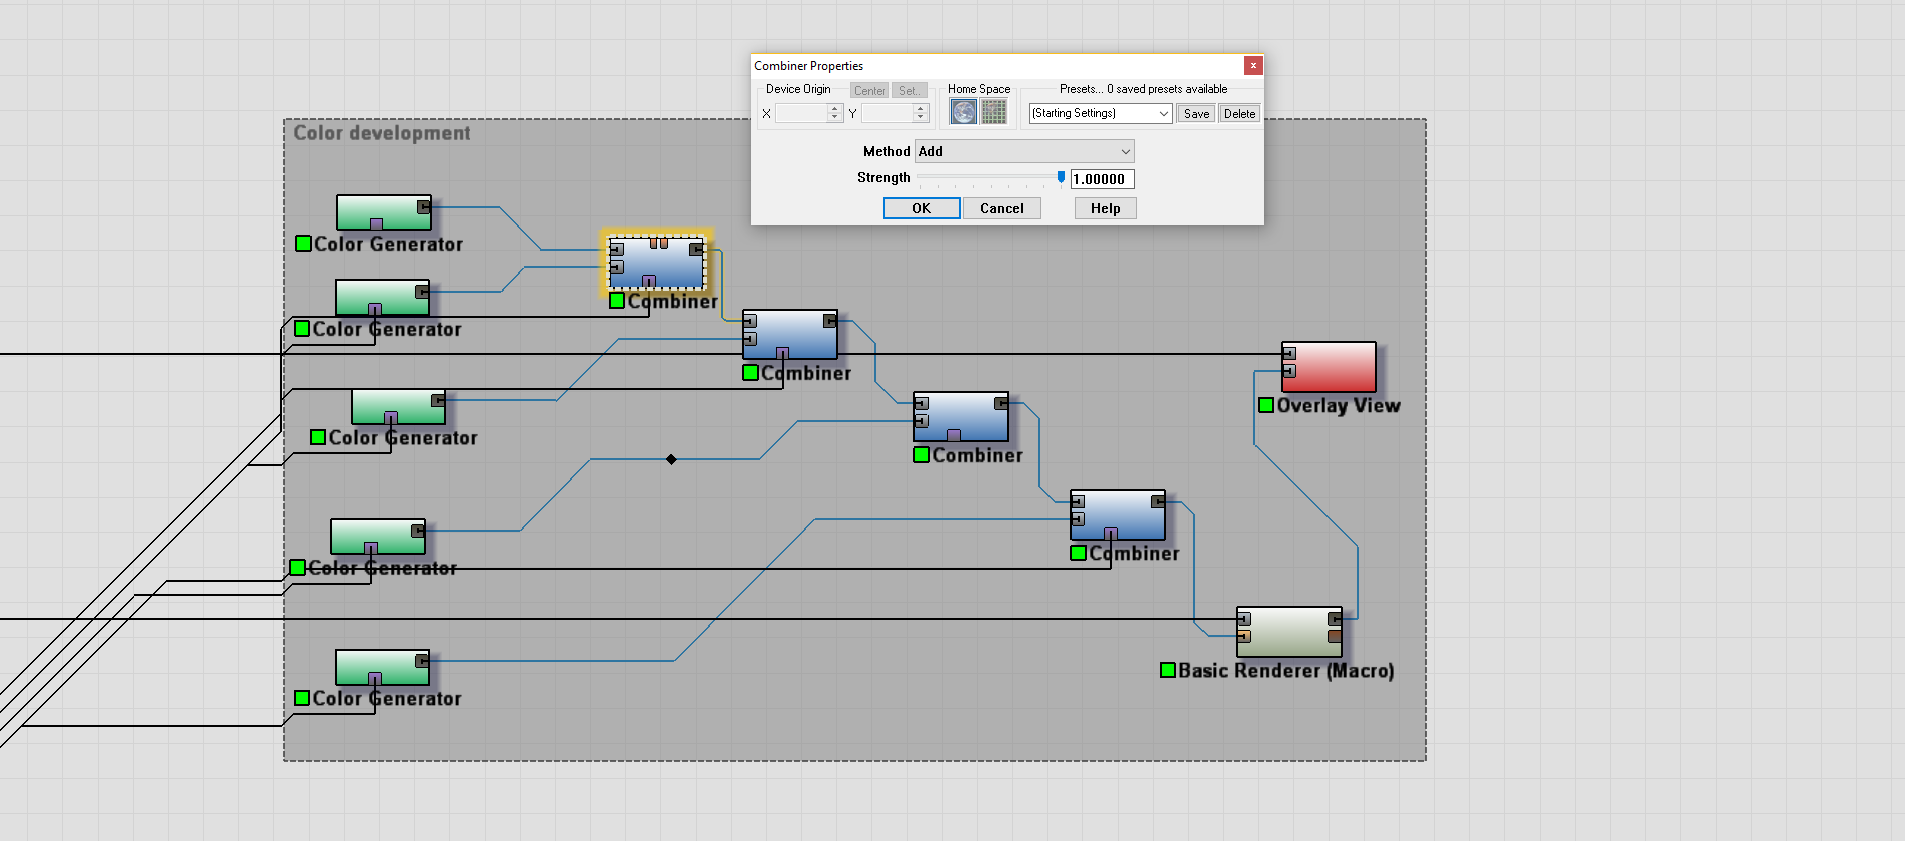Click the selected Combiner's lower input port

click(617, 267)
